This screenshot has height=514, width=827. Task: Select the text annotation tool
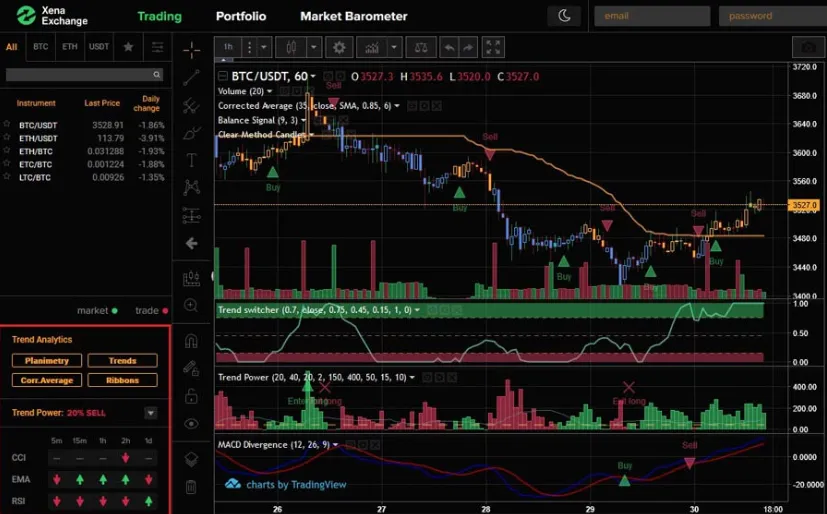pyautogui.click(x=191, y=160)
